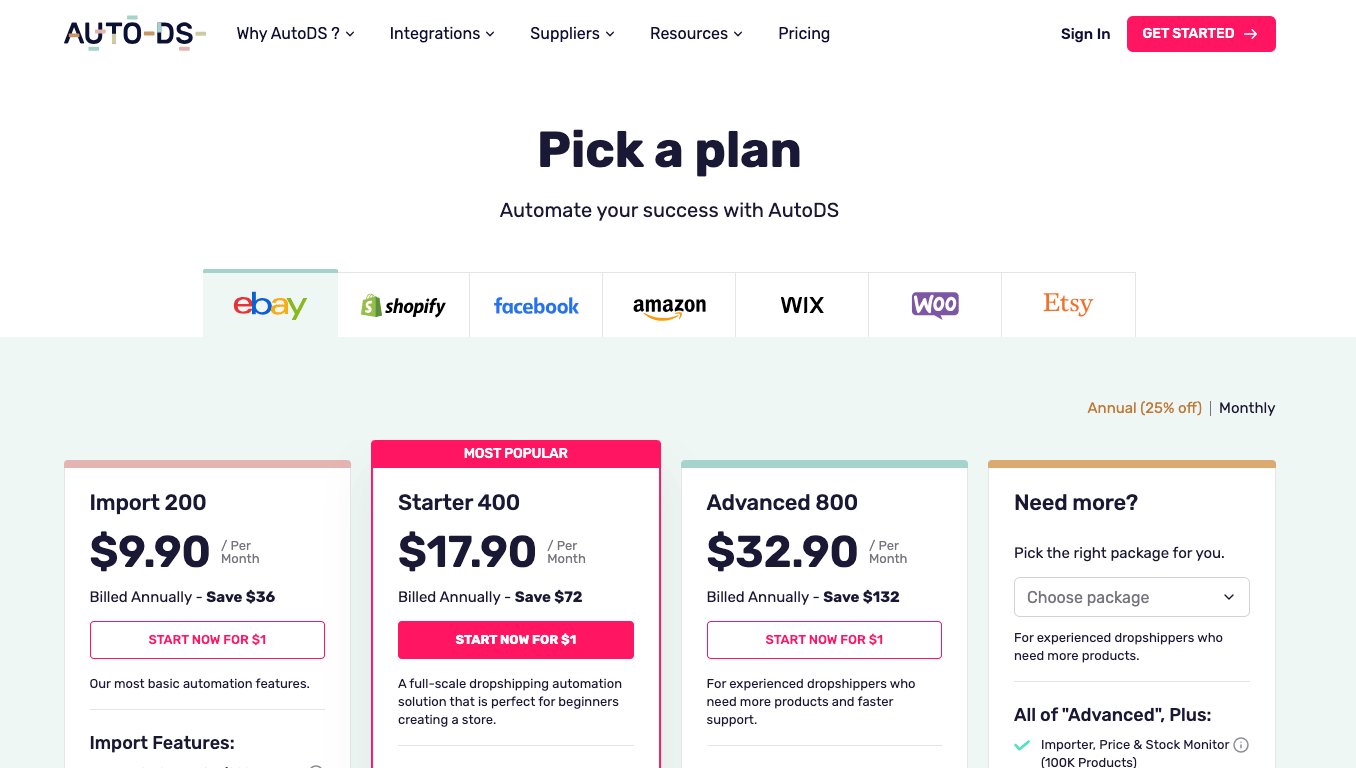Click the info icon beside Importer, Price & Stock Monitor
The image size is (1356, 768).
[x=1241, y=745]
